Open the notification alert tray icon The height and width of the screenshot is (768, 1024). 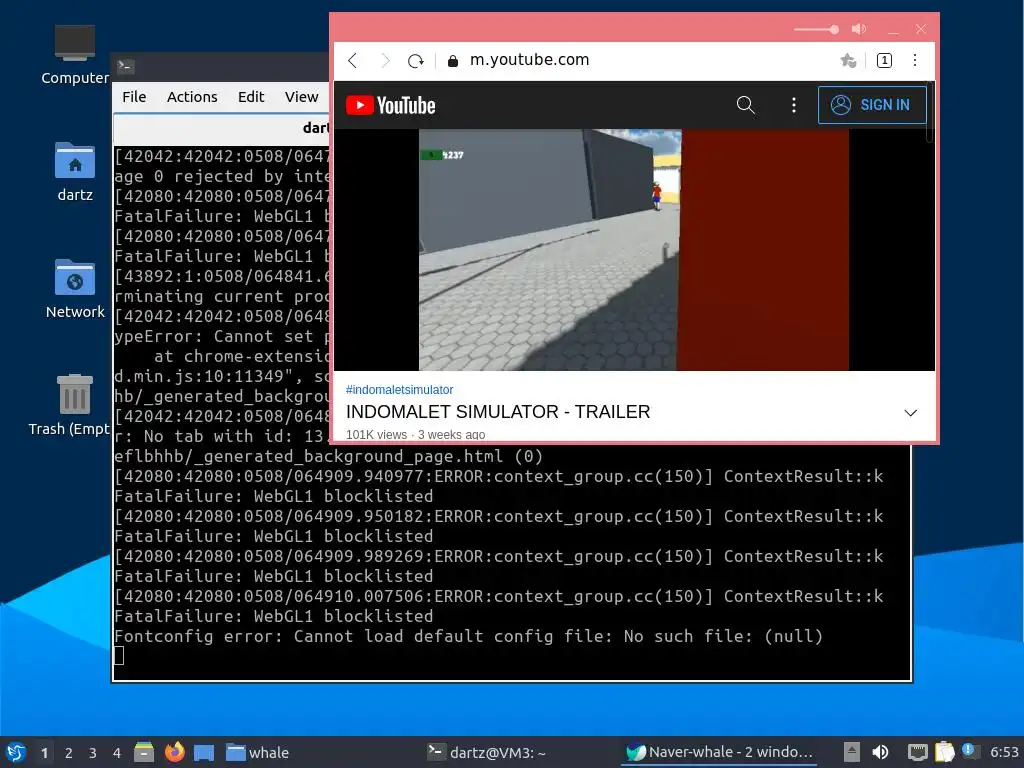[x=970, y=751]
